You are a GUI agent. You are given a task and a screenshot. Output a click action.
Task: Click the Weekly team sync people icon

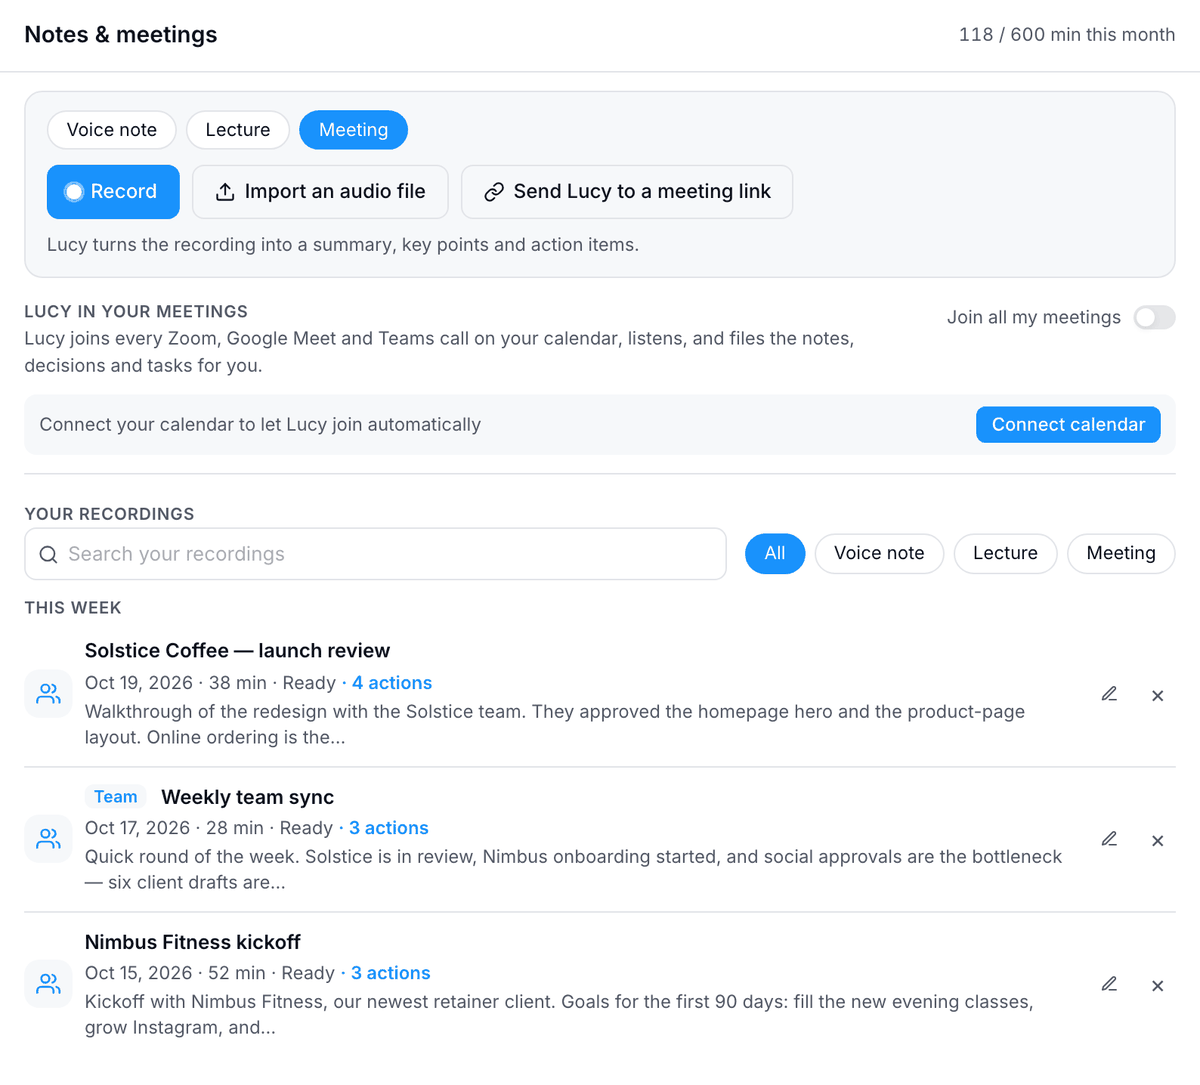pos(48,838)
